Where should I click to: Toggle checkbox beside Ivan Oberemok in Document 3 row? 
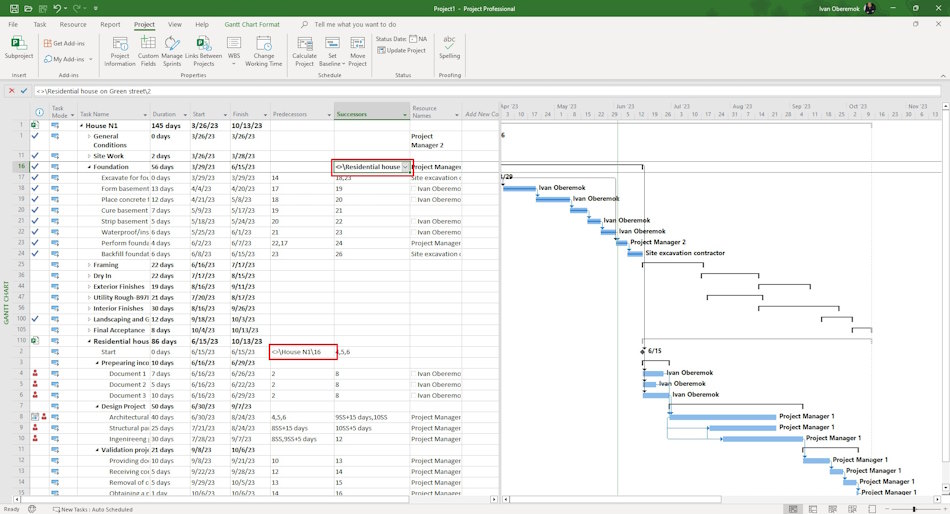[414, 396]
